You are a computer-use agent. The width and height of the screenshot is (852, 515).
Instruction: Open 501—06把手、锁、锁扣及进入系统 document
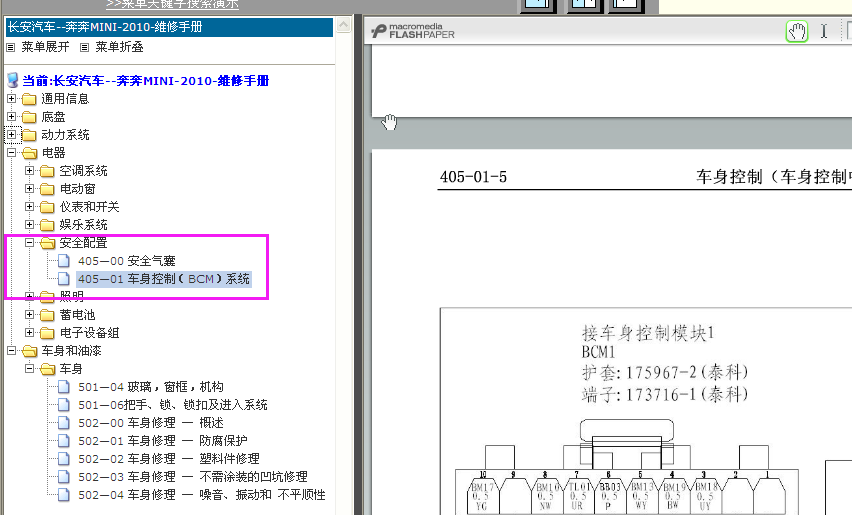point(173,405)
